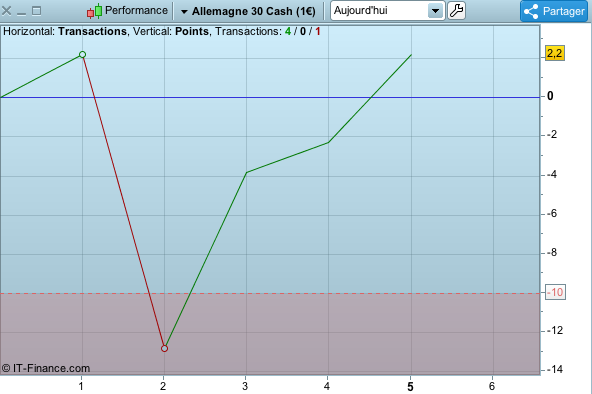The height and width of the screenshot is (394, 592).
Task: Click the y-axis label -14
Action: (x=555, y=369)
